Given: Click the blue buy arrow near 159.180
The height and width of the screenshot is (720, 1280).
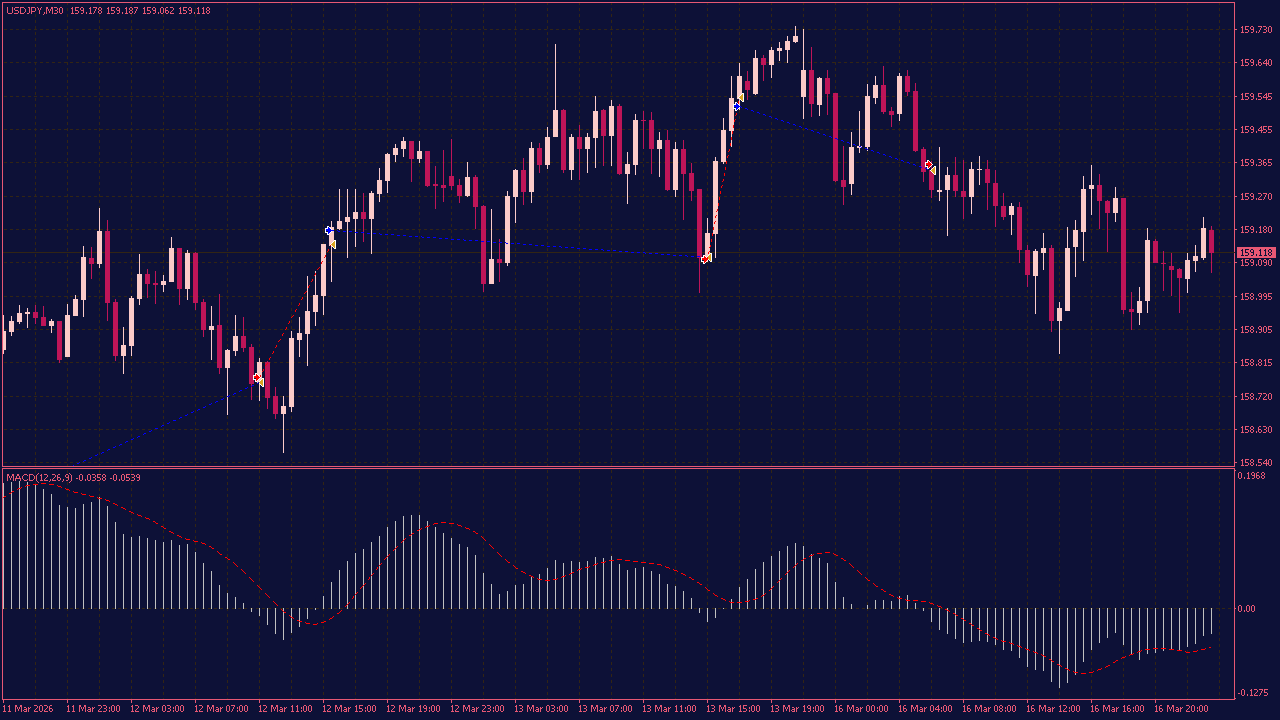Looking at the screenshot, I should (329, 231).
